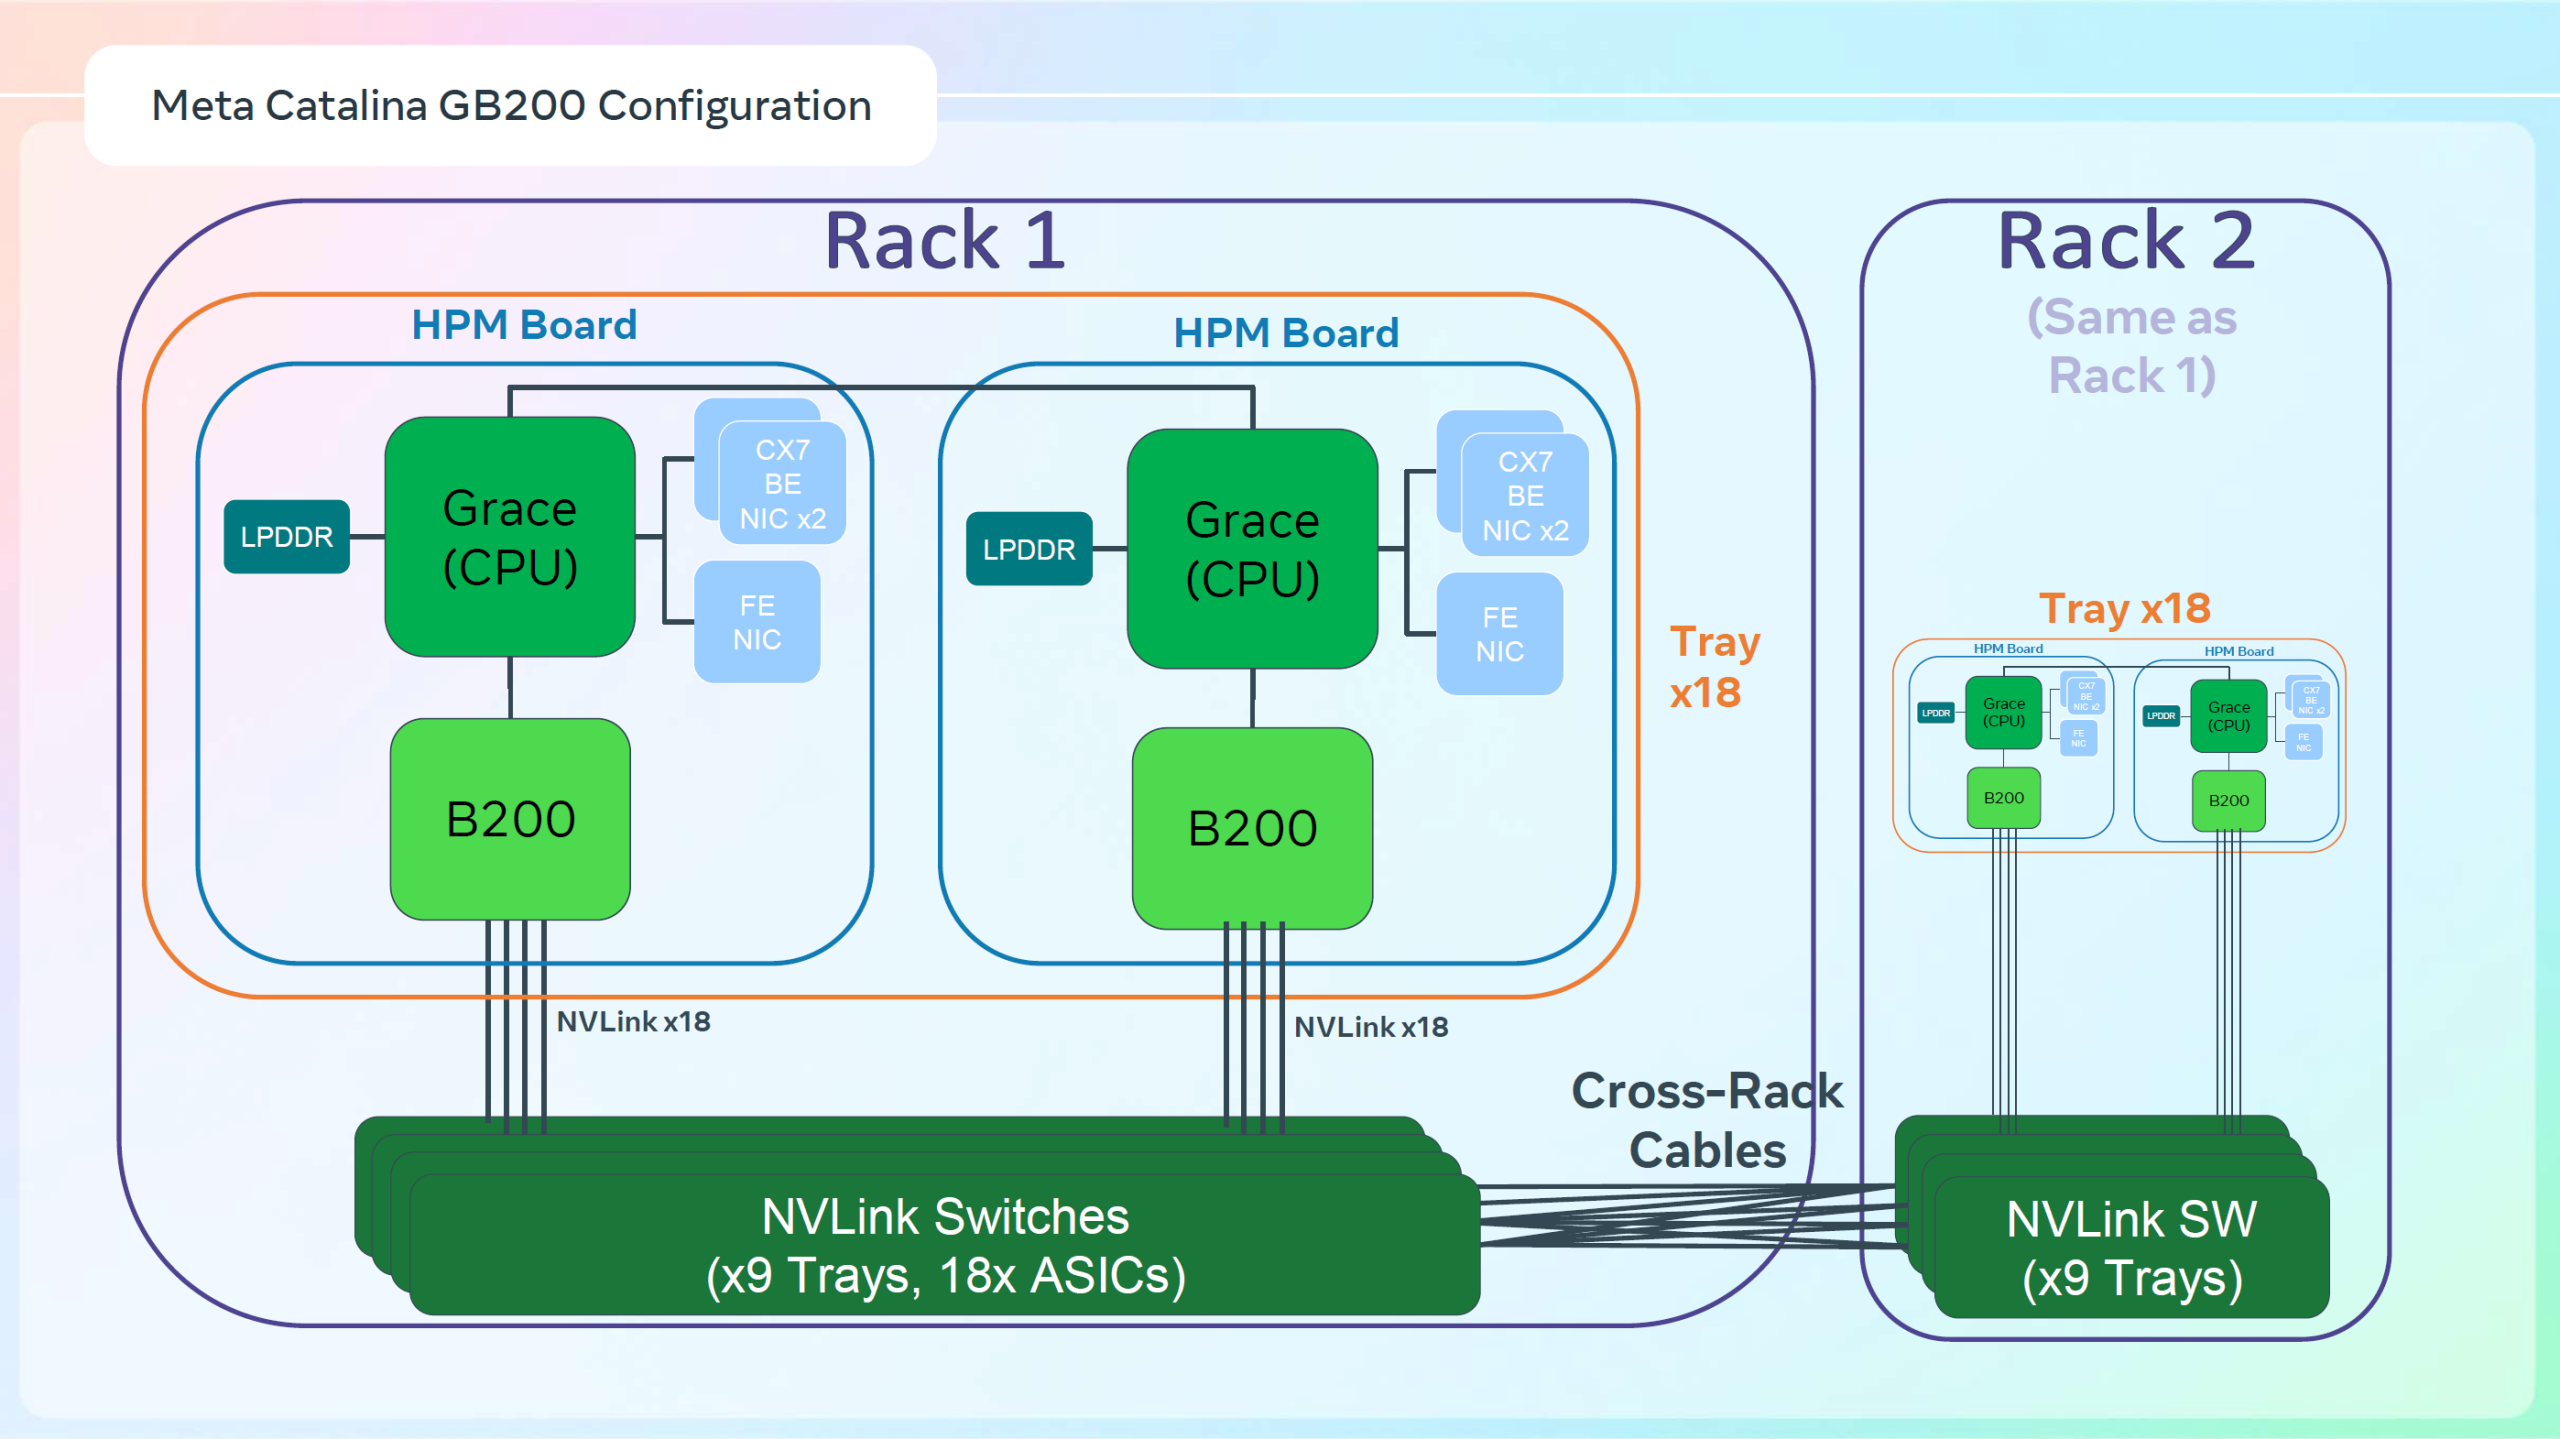Viewport: 2560px width, 1439px height.
Task: Click the left FE NIC box
Action: pos(757,622)
